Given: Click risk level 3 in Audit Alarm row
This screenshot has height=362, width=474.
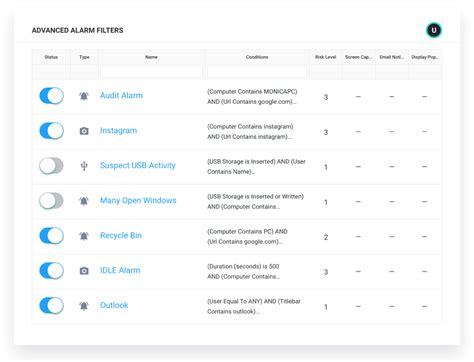Looking at the screenshot, I should 326,97.
